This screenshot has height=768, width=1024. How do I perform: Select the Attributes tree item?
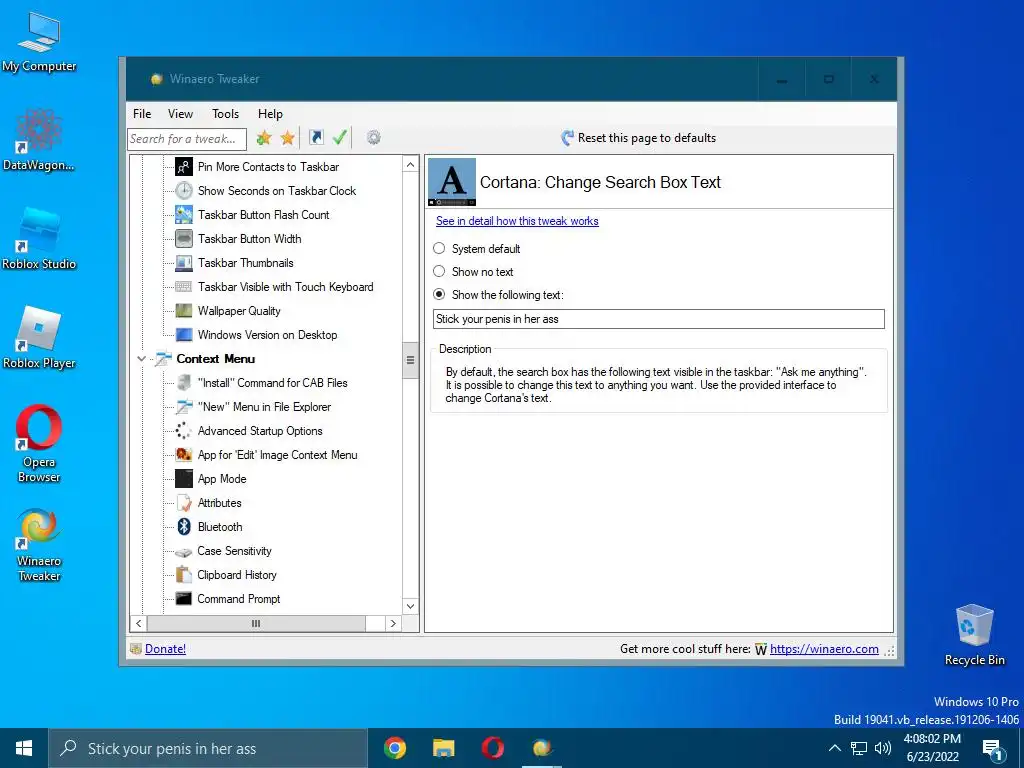pos(219,503)
